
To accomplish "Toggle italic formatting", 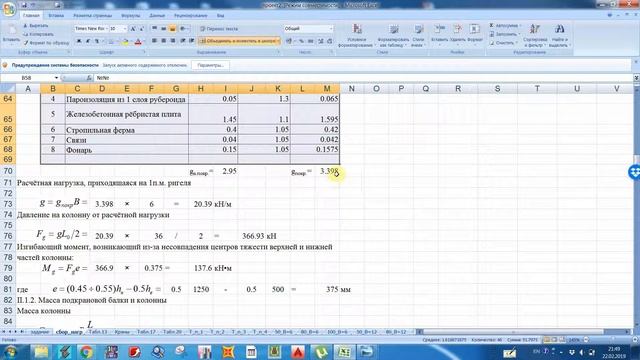I will click(88, 41).
